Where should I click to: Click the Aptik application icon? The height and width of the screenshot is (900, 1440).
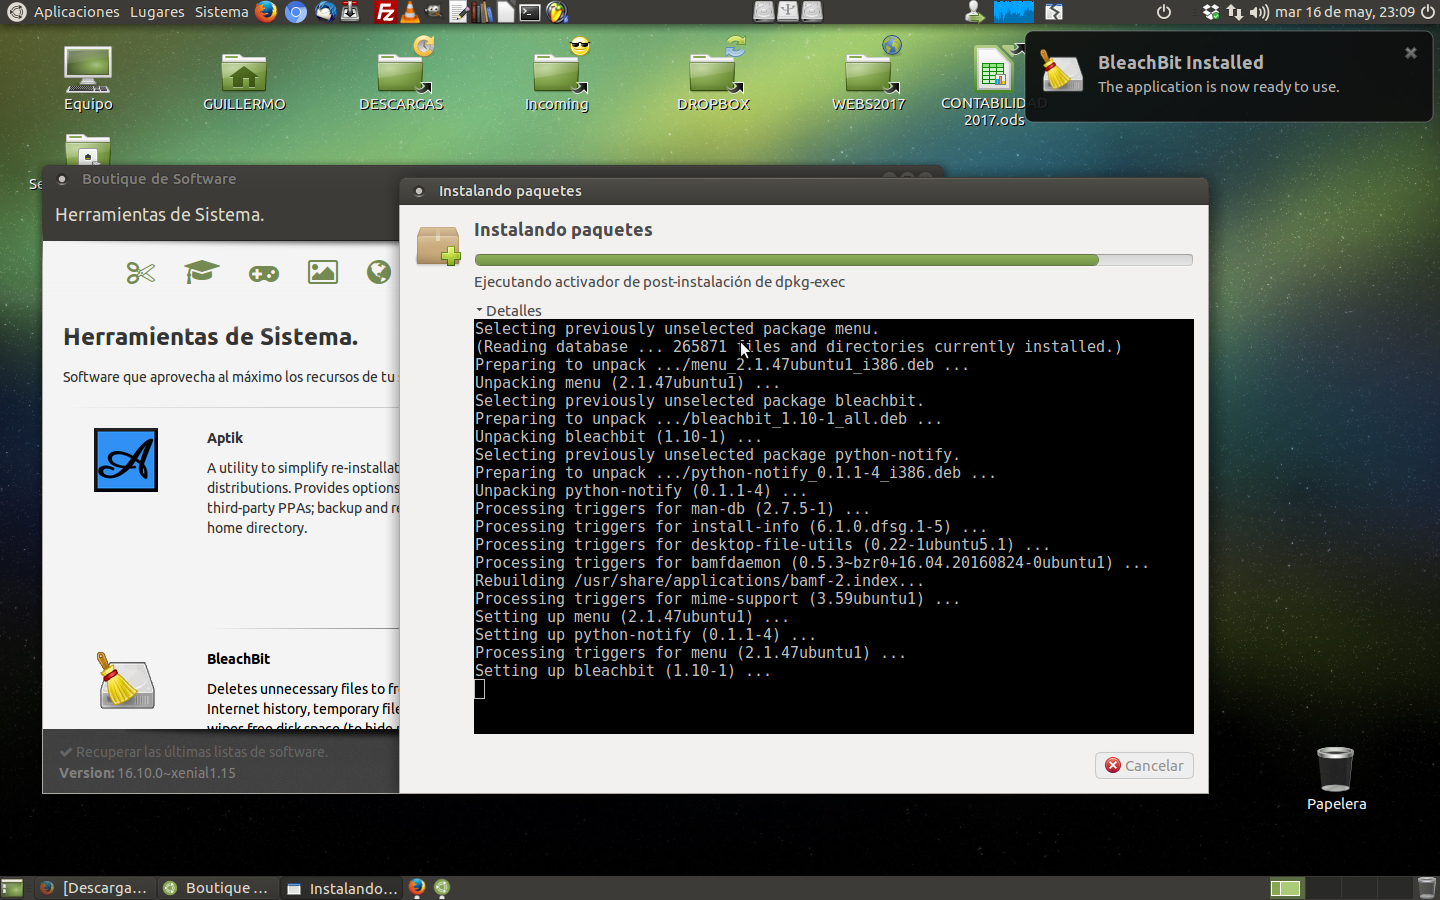point(126,460)
